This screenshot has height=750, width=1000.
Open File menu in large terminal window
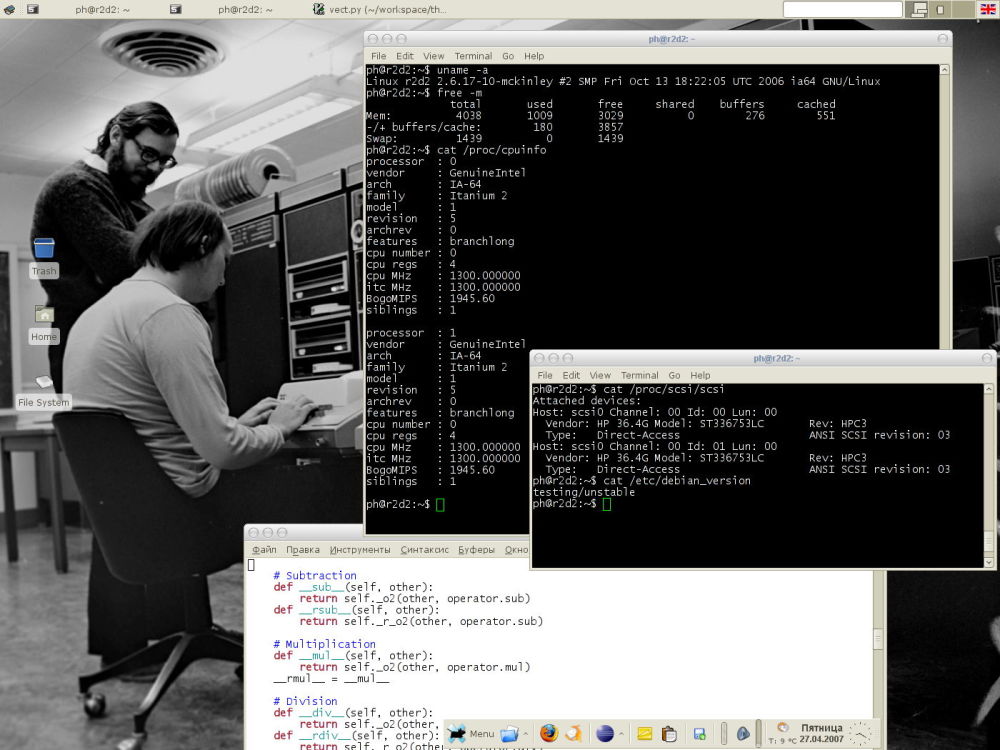pos(379,56)
